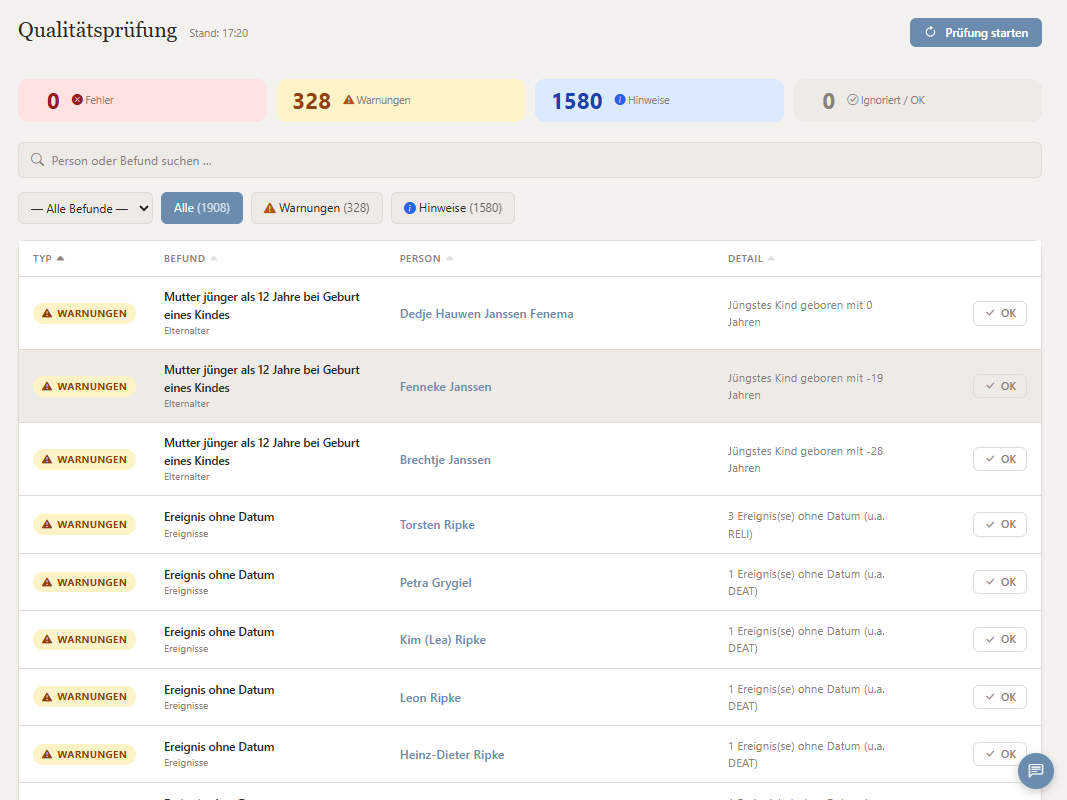Image resolution: width=1067 pixels, height=800 pixels.
Task: Open the Alle Befunde dropdown
Action: point(86,208)
